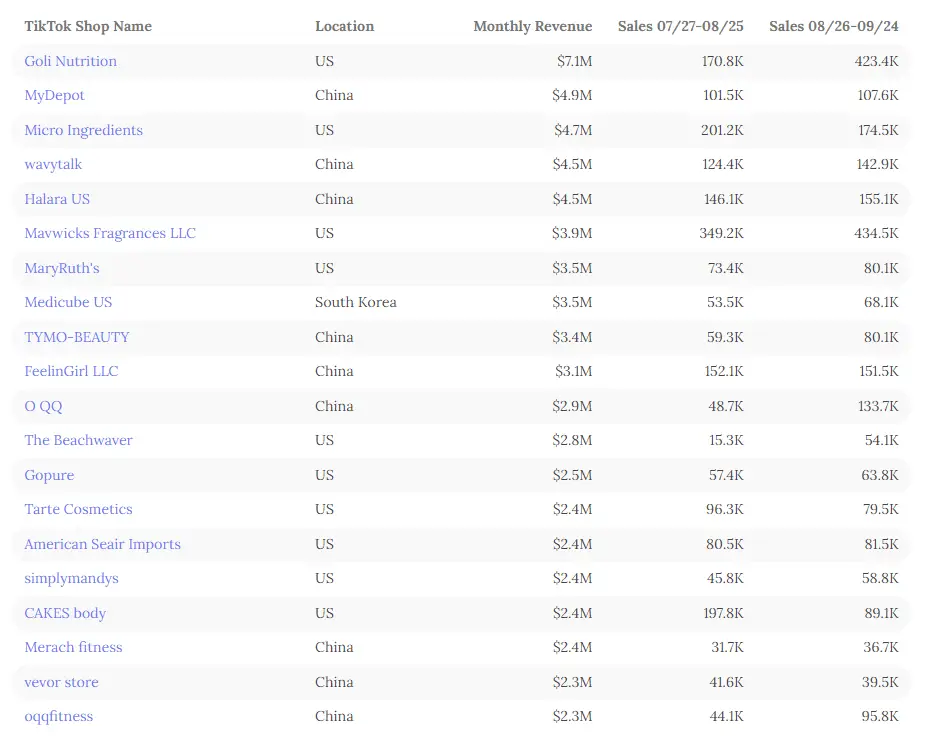Open Micro Ingredients shop page
The height and width of the screenshot is (753, 932).
pos(83,130)
